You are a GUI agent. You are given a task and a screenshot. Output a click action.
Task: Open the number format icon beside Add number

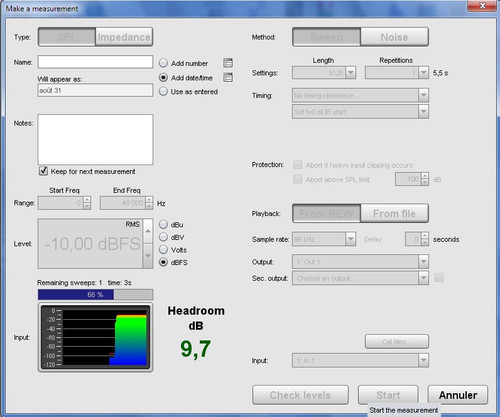[x=228, y=63]
